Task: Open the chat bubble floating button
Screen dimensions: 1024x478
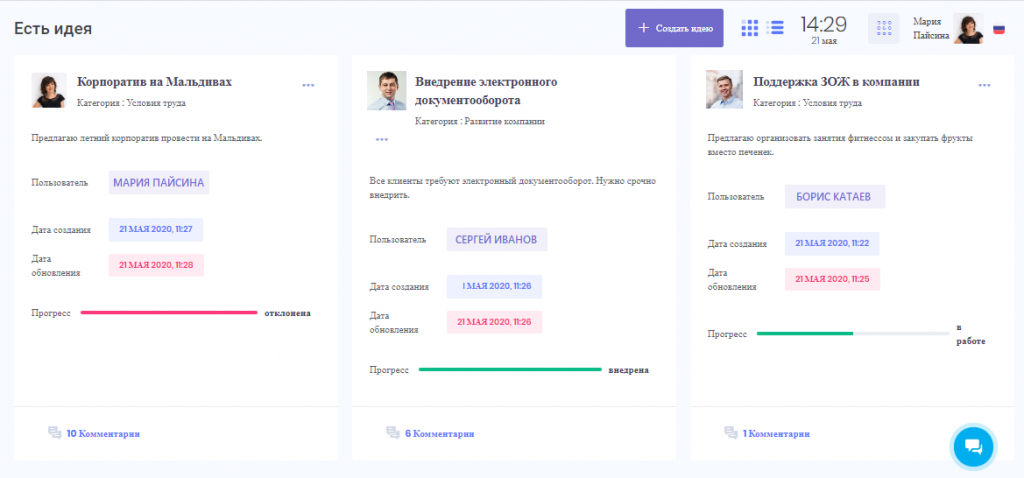Action: click(x=973, y=447)
